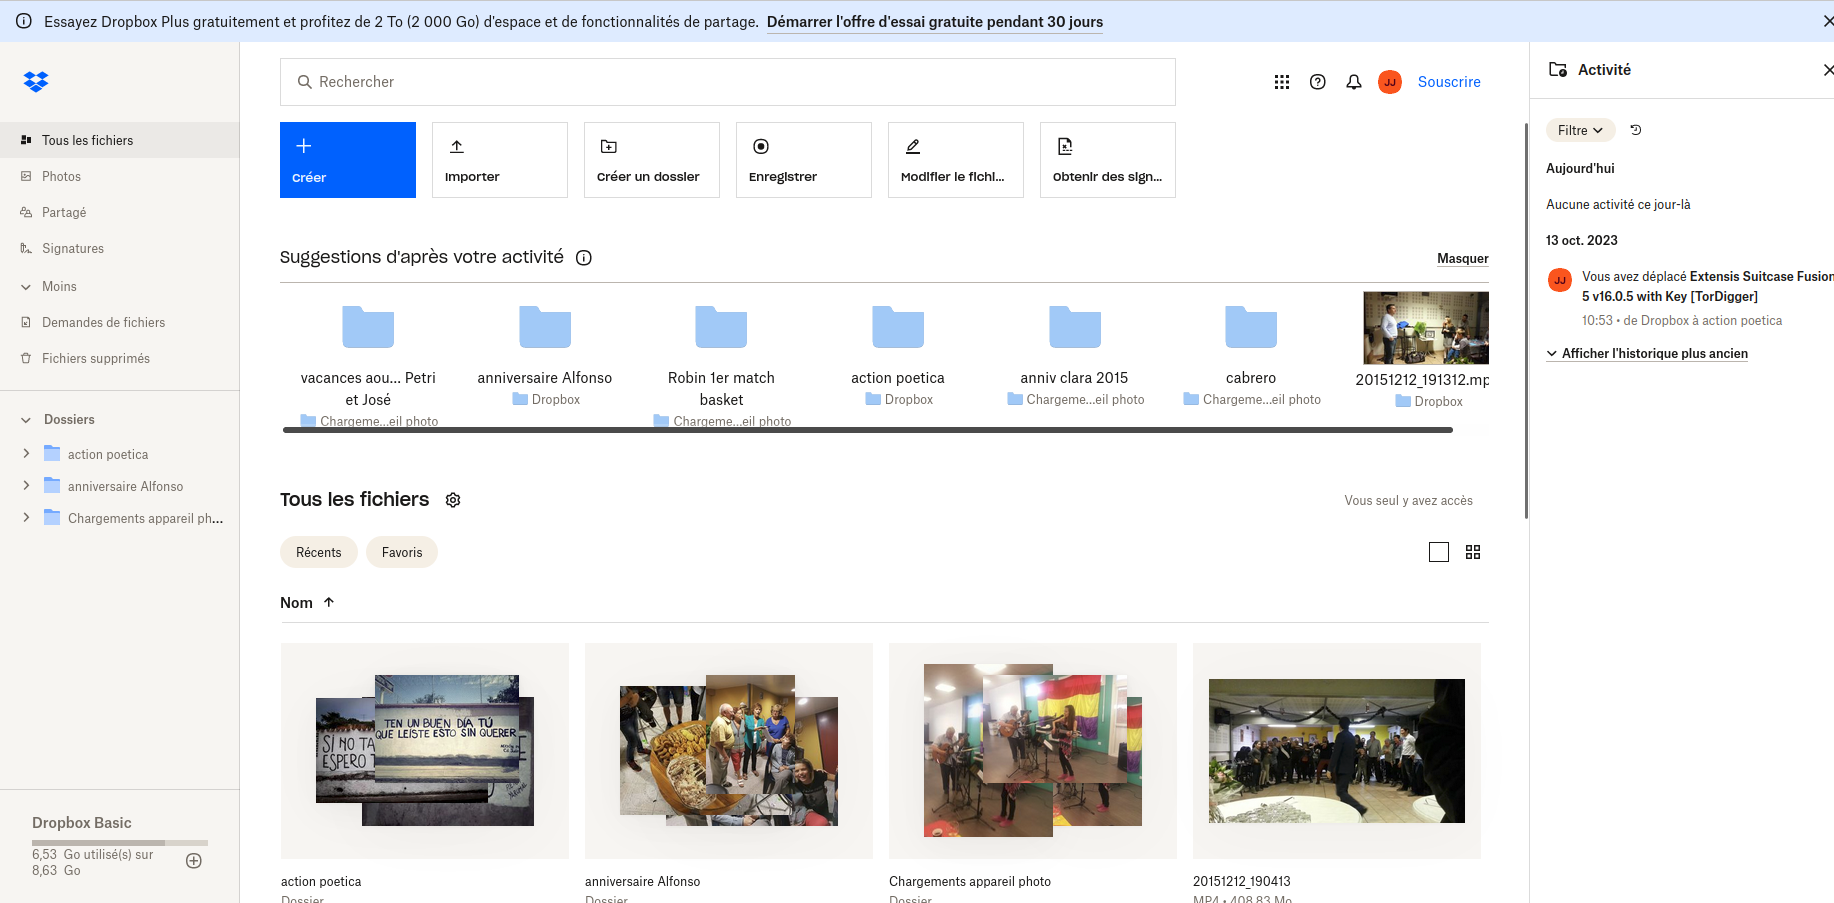Image resolution: width=1834 pixels, height=903 pixels.
Task: Open suggested video 20151212_191312 thumbnail
Action: tap(1426, 328)
